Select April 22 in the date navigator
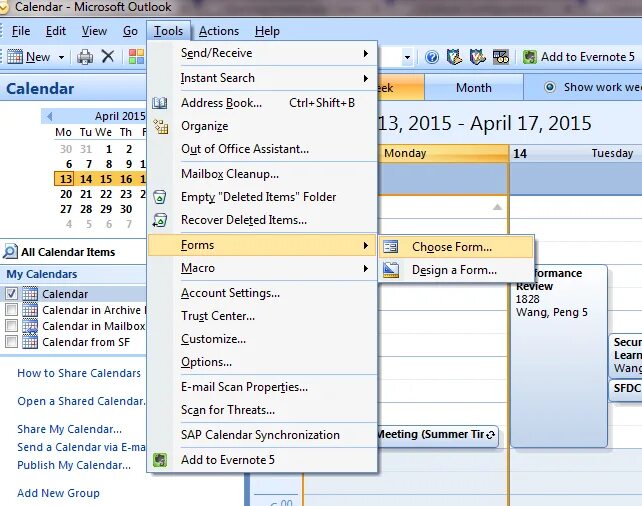 coord(106,194)
